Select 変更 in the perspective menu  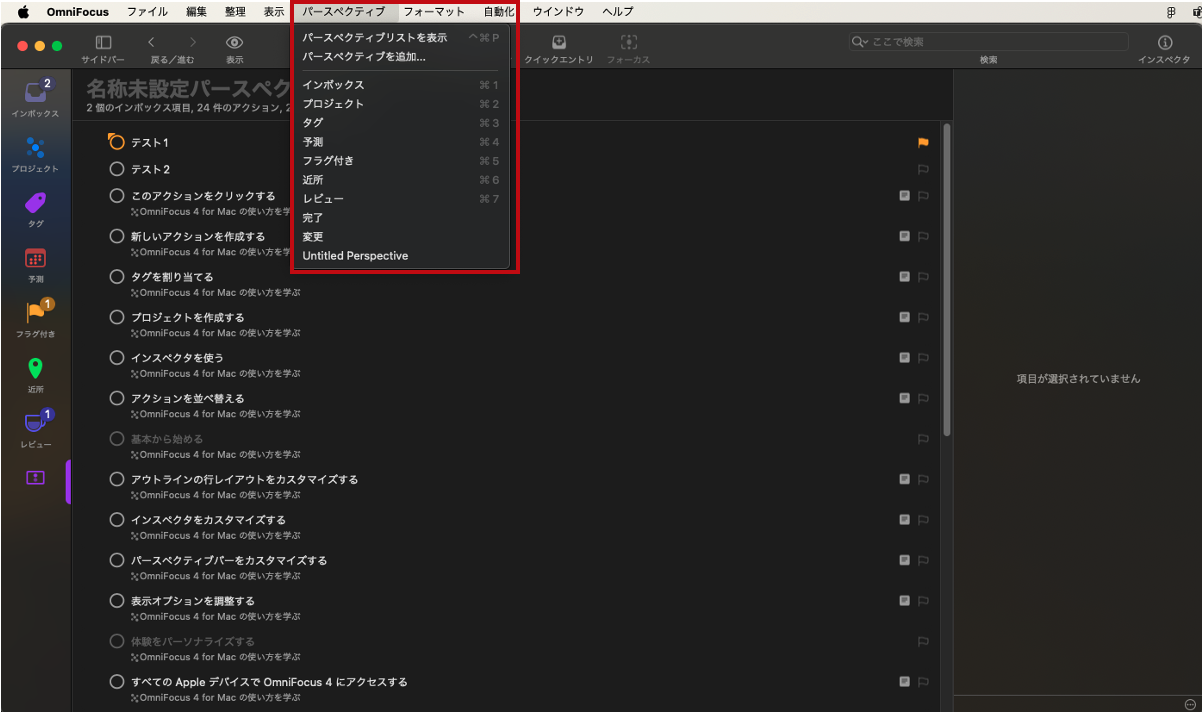tap(401, 237)
